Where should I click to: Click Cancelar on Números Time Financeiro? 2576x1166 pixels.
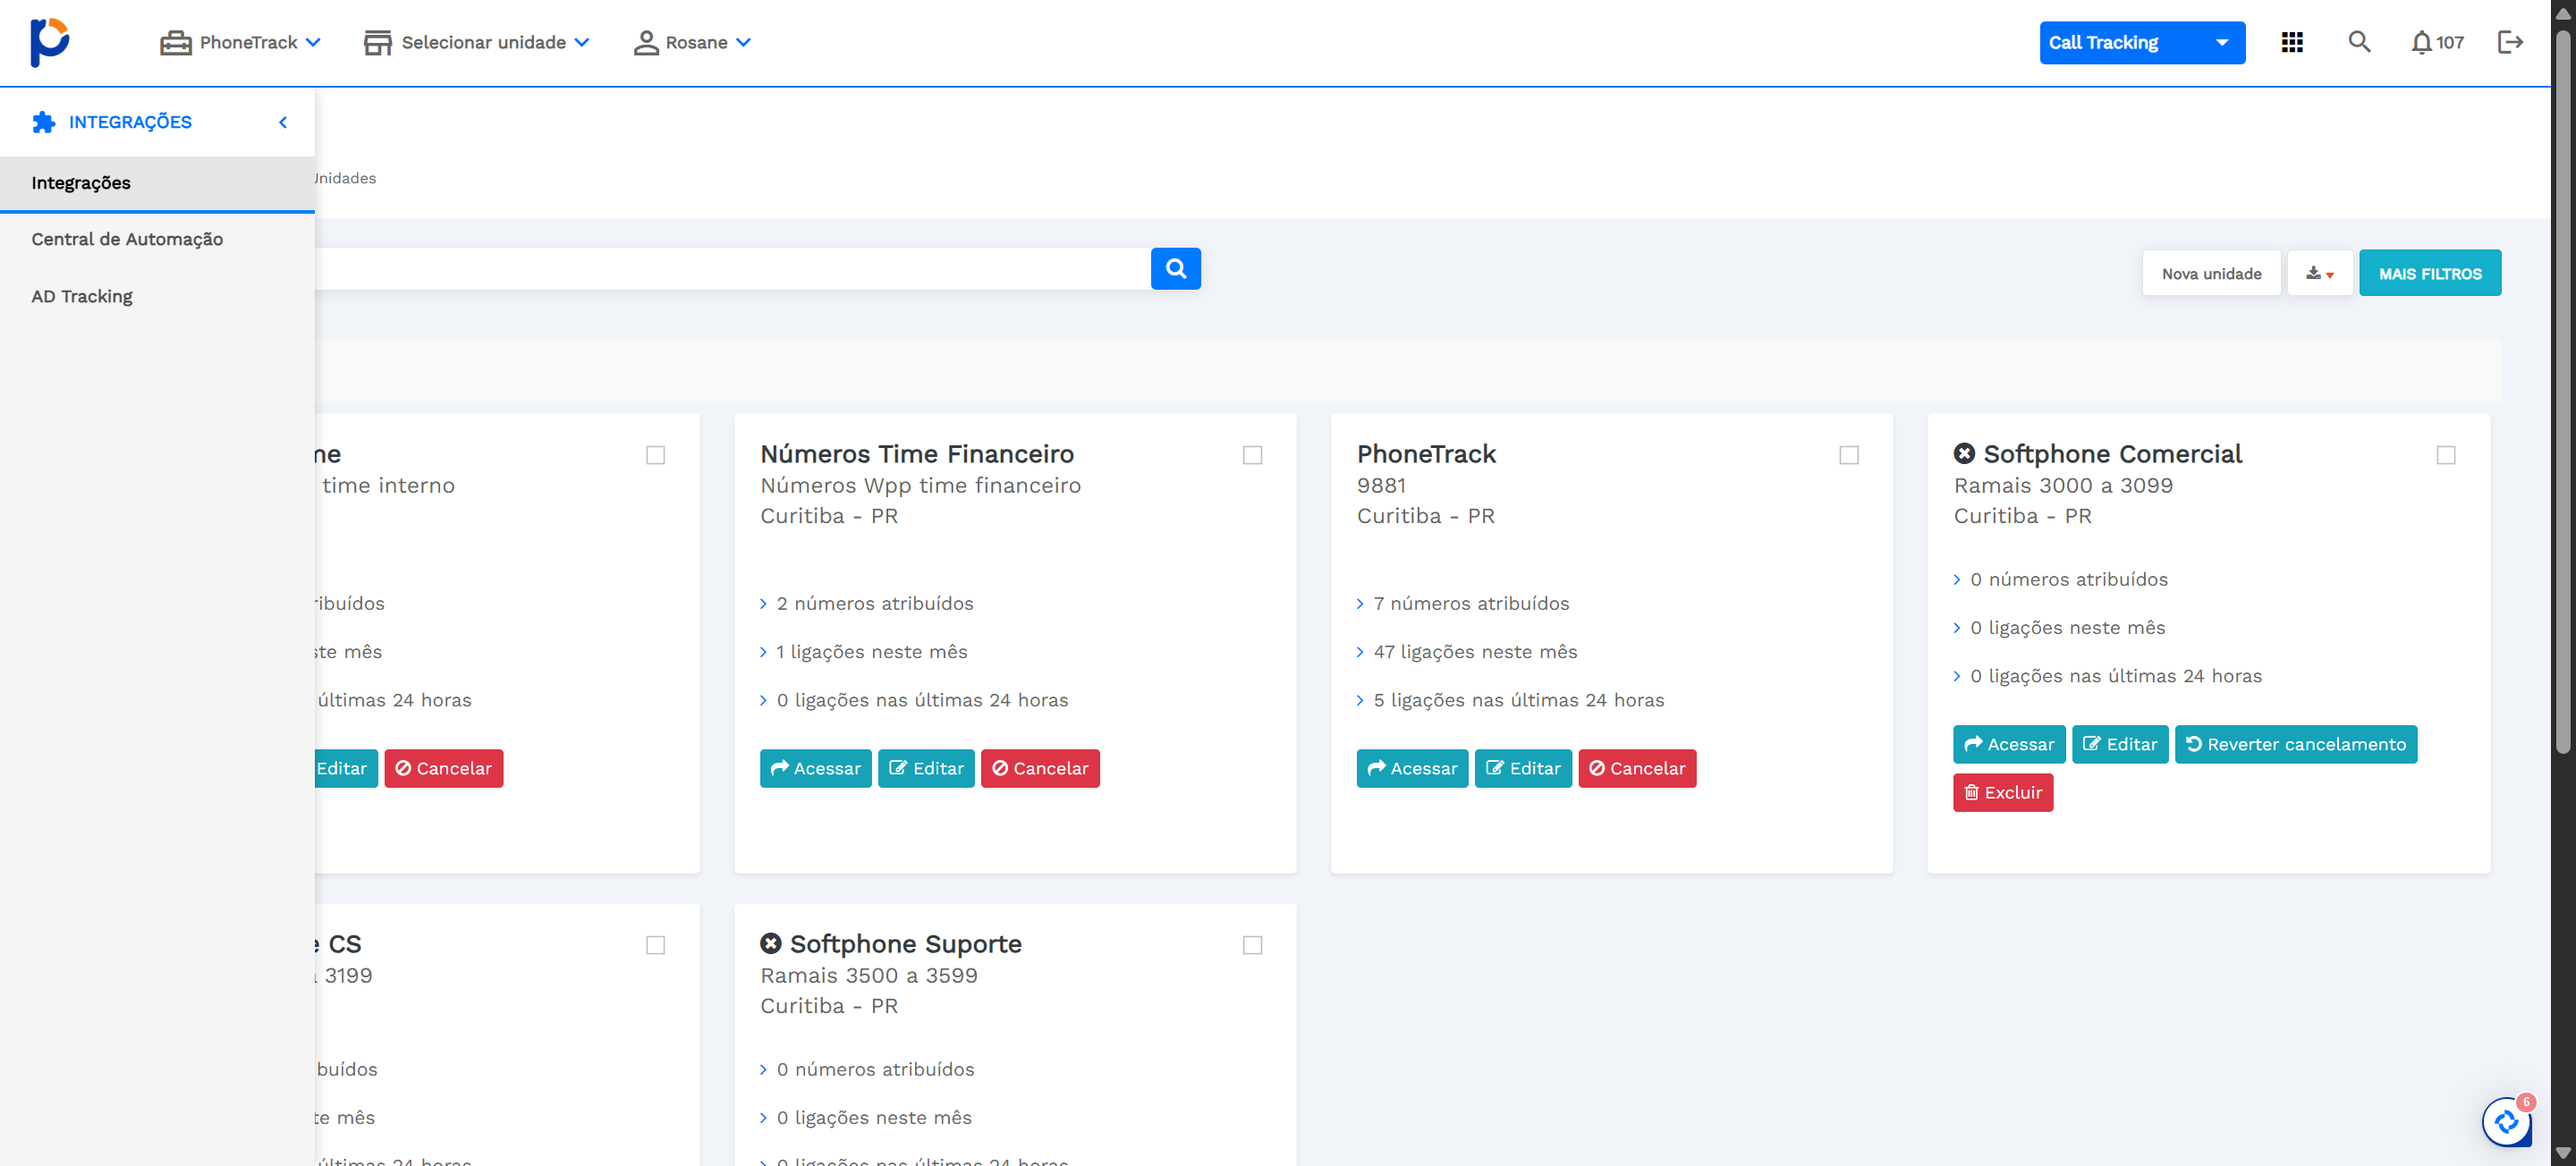tap(1040, 768)
